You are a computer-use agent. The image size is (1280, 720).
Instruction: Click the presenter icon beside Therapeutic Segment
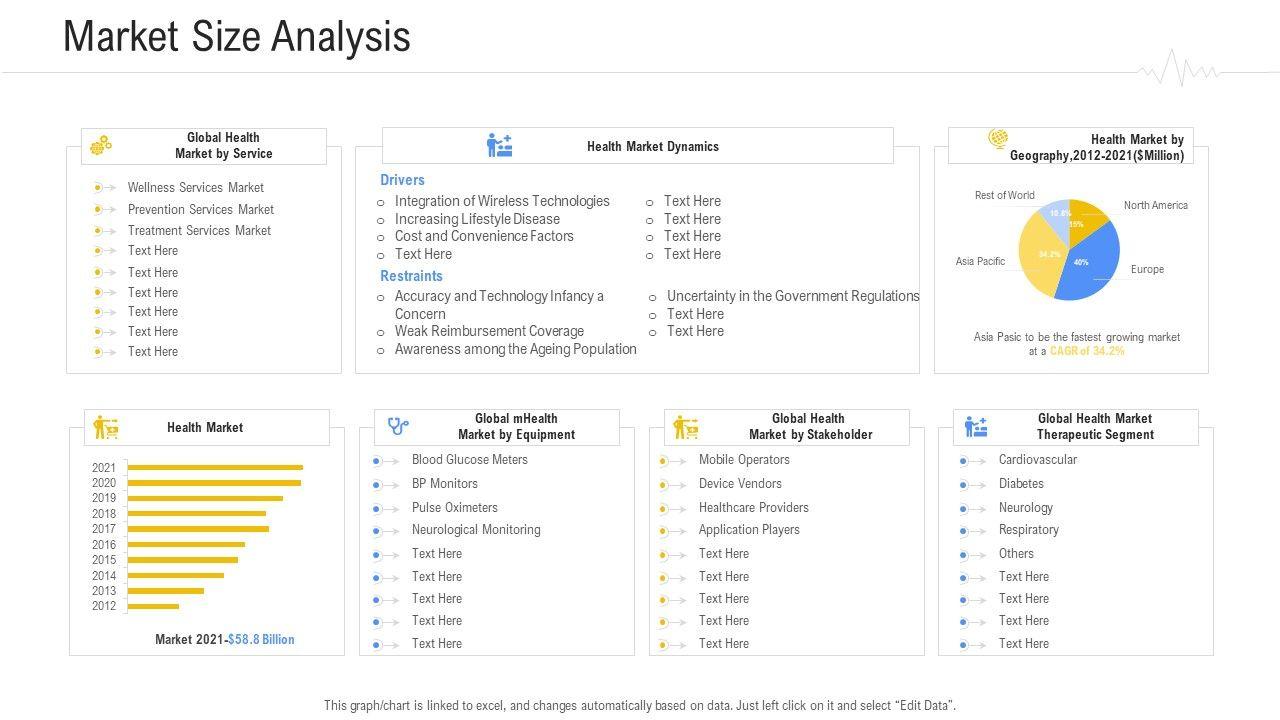pos(976,427)
